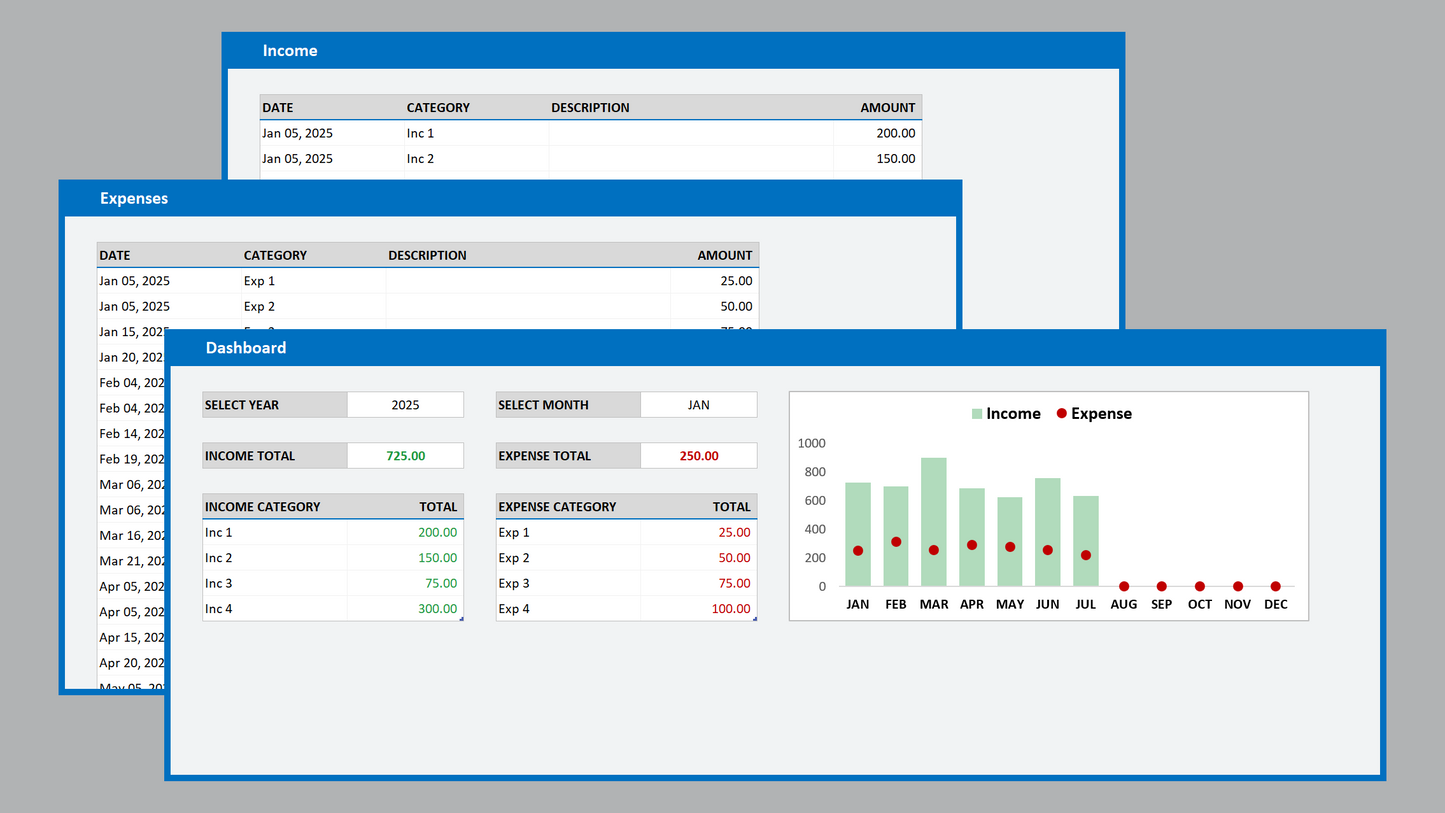Click the red Expense legend marker
This screenshot has width=1445, height=813.
(1061, 414)
